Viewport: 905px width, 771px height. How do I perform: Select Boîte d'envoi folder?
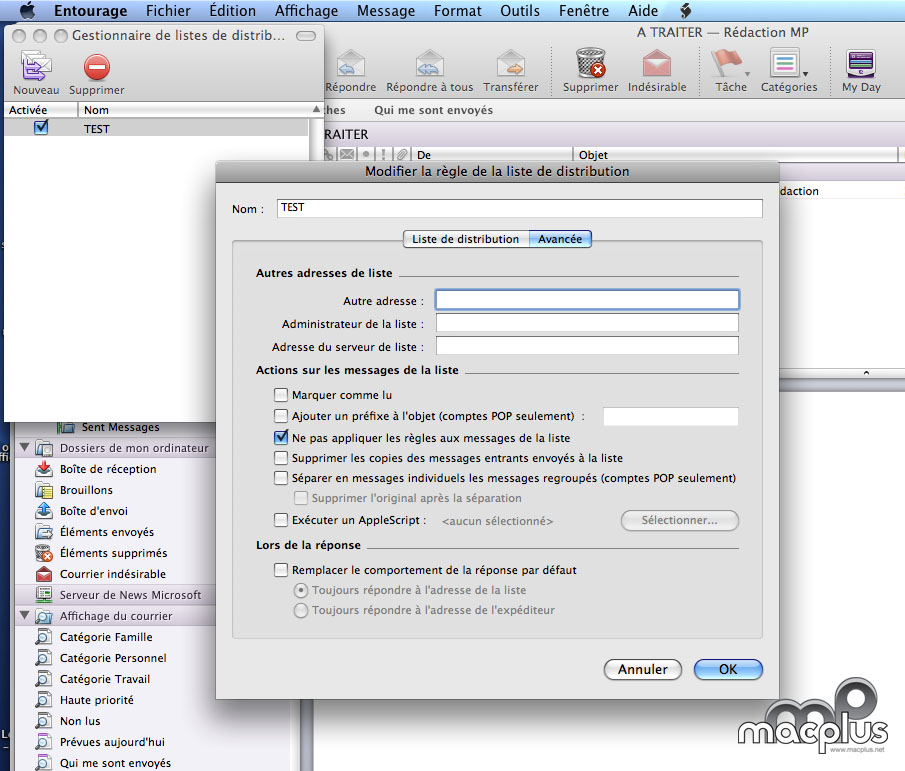(94, 511)
